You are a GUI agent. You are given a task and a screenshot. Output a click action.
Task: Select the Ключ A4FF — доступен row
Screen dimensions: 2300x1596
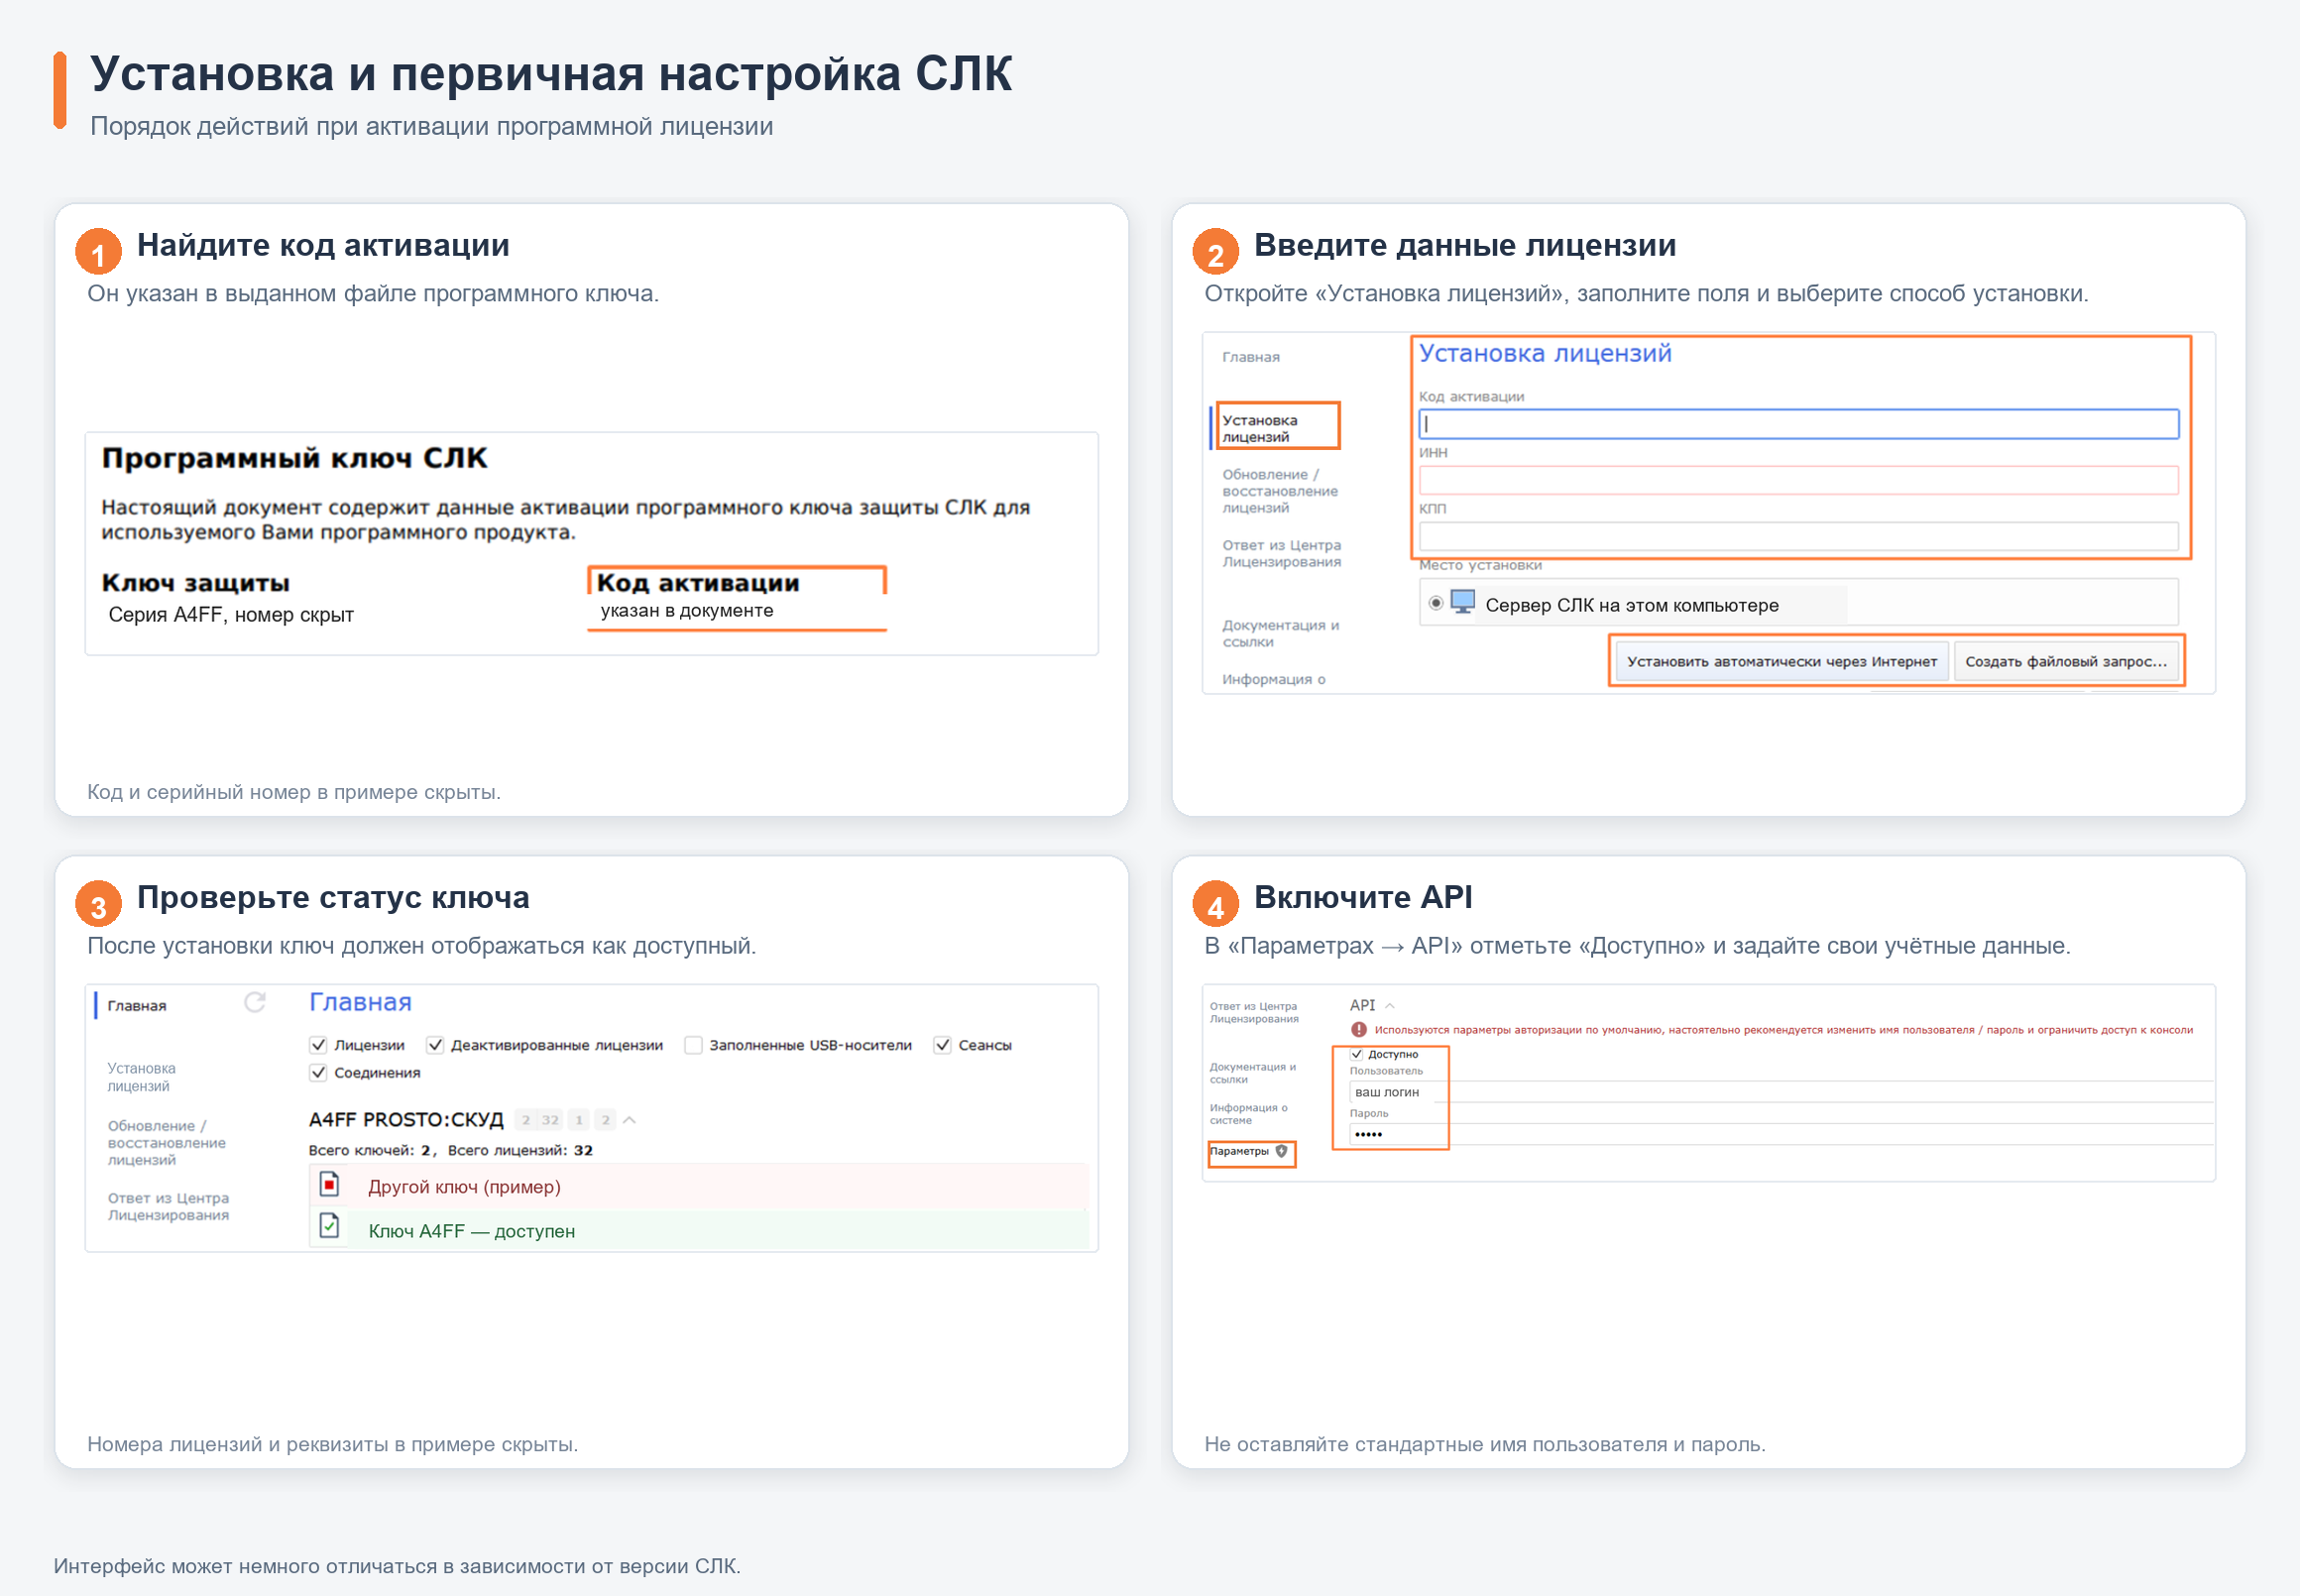point(698,1230)
